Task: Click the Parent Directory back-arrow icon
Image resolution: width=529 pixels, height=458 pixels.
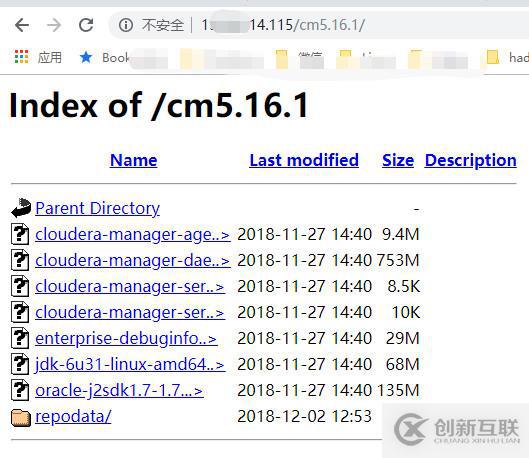Action: click(21, 208)
